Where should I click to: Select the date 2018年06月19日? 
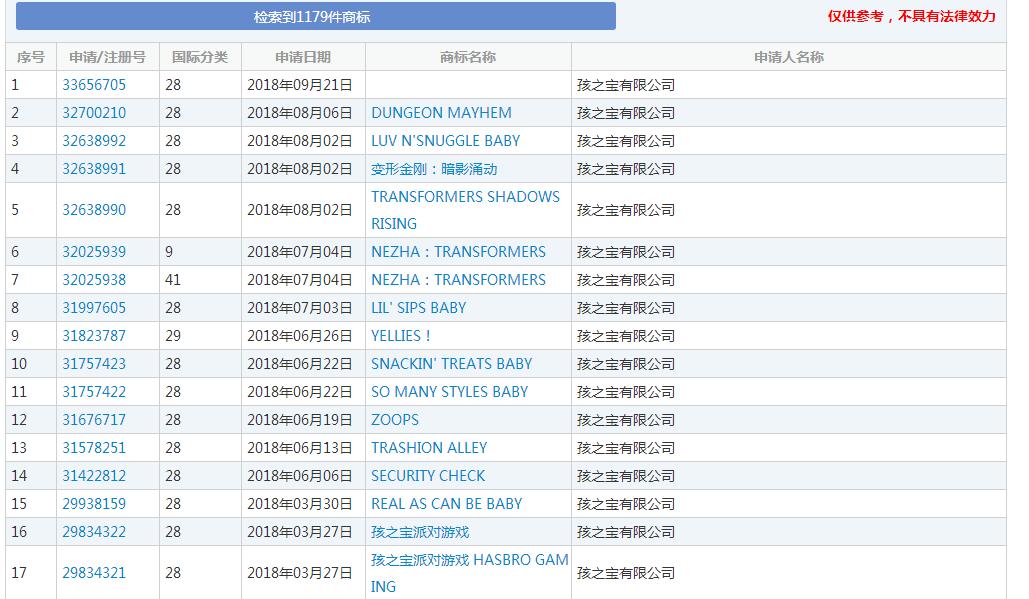click(x=300, y=420)
